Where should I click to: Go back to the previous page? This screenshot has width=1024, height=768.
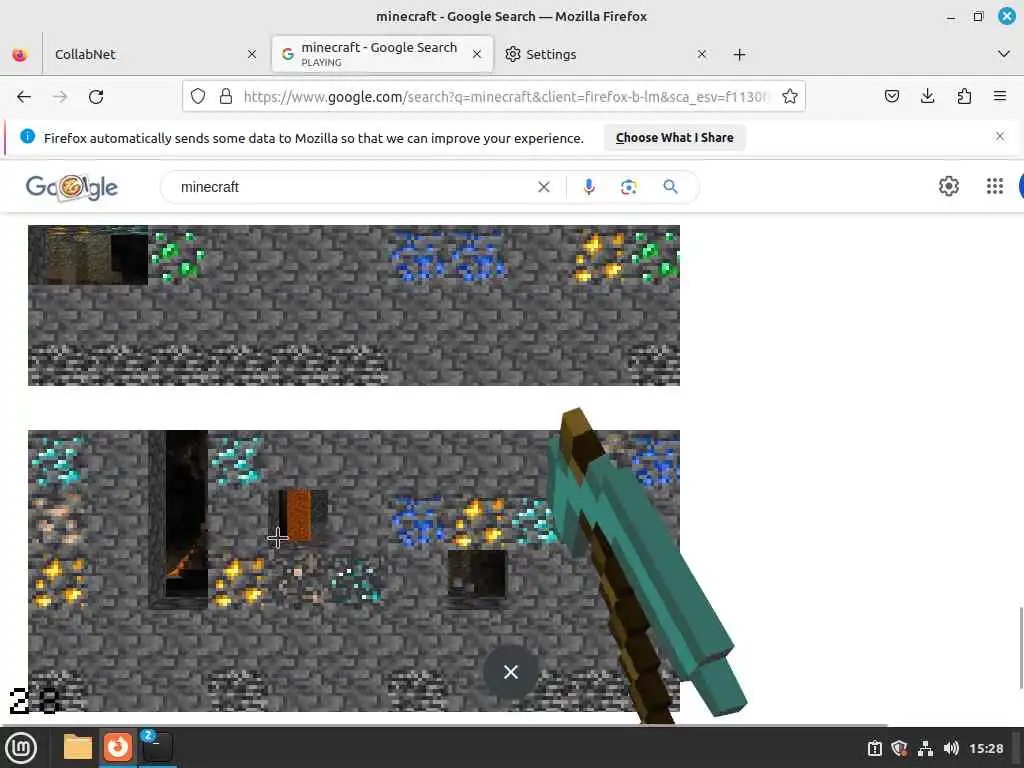pyautogui.click(x=24, y=97)
